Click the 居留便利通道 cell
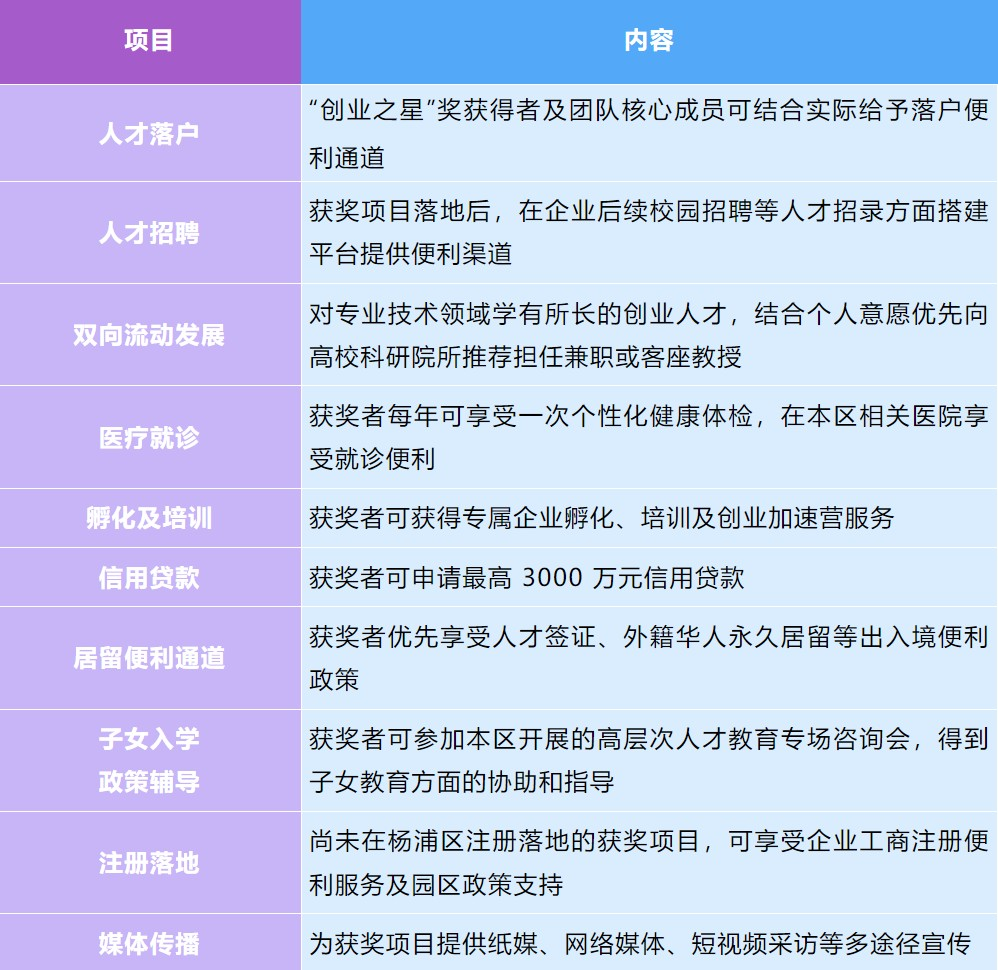This screenshot has height=970, width=998. (x=149, y=658)
